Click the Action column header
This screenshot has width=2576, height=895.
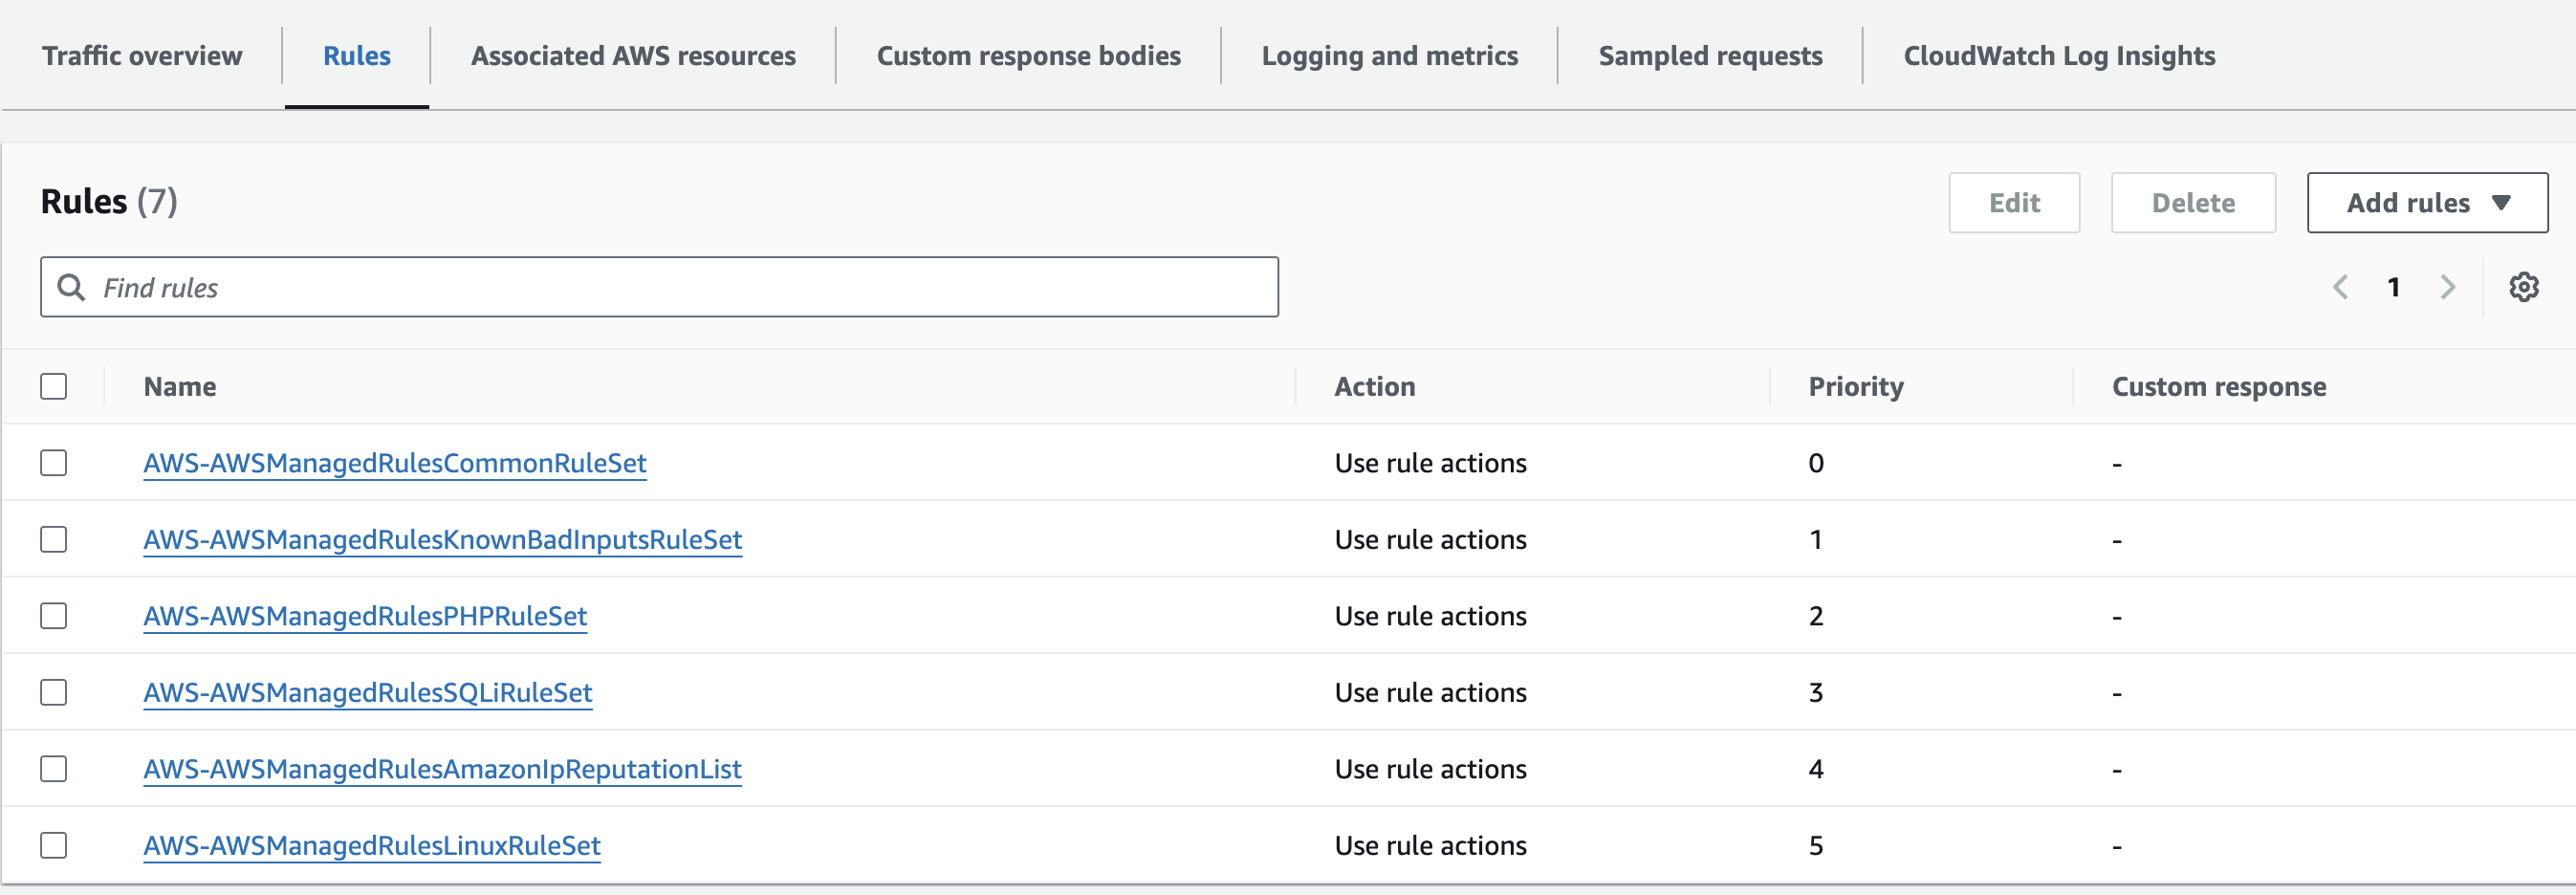click(x=1374, y=386)
